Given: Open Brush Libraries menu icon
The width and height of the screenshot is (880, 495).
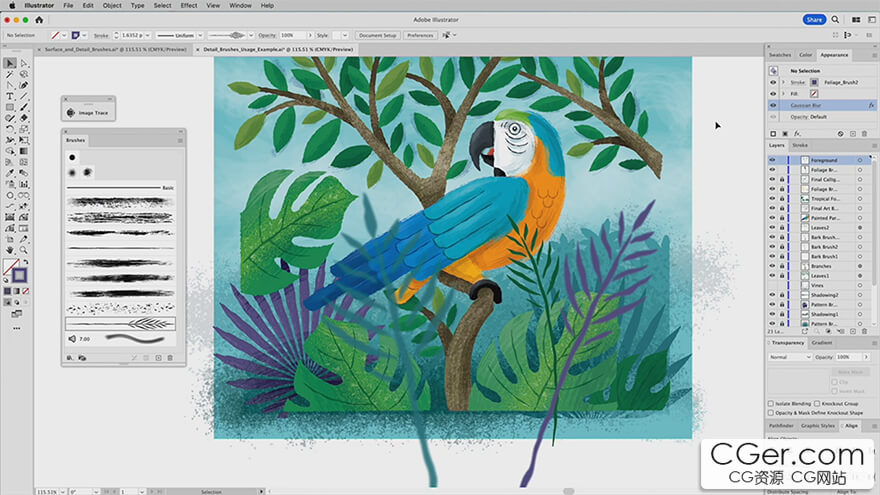Looking at the screenshot, I should [70, 358].
